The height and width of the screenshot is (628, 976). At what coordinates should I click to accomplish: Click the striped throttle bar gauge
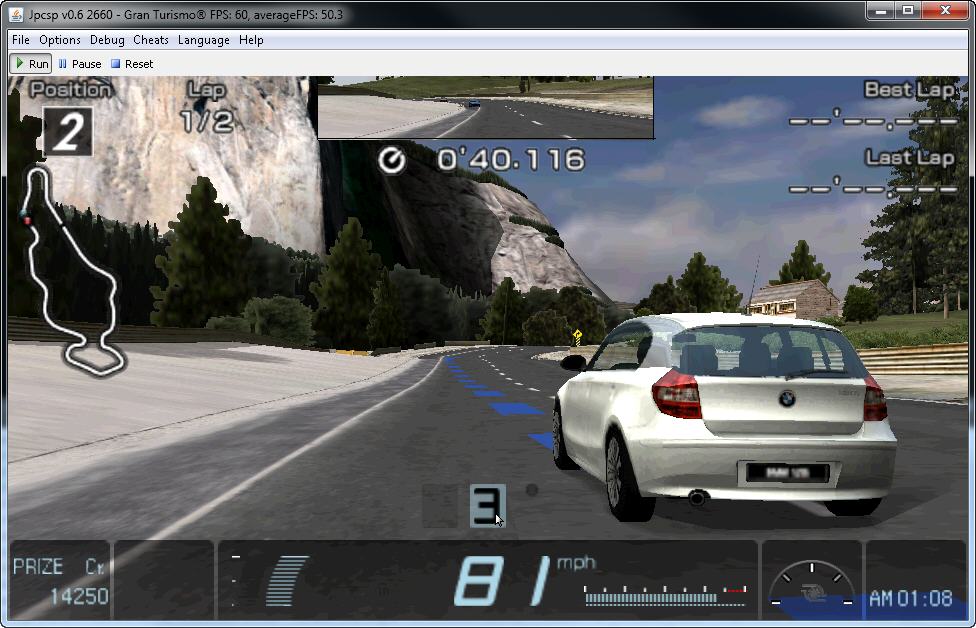(286, 580)
